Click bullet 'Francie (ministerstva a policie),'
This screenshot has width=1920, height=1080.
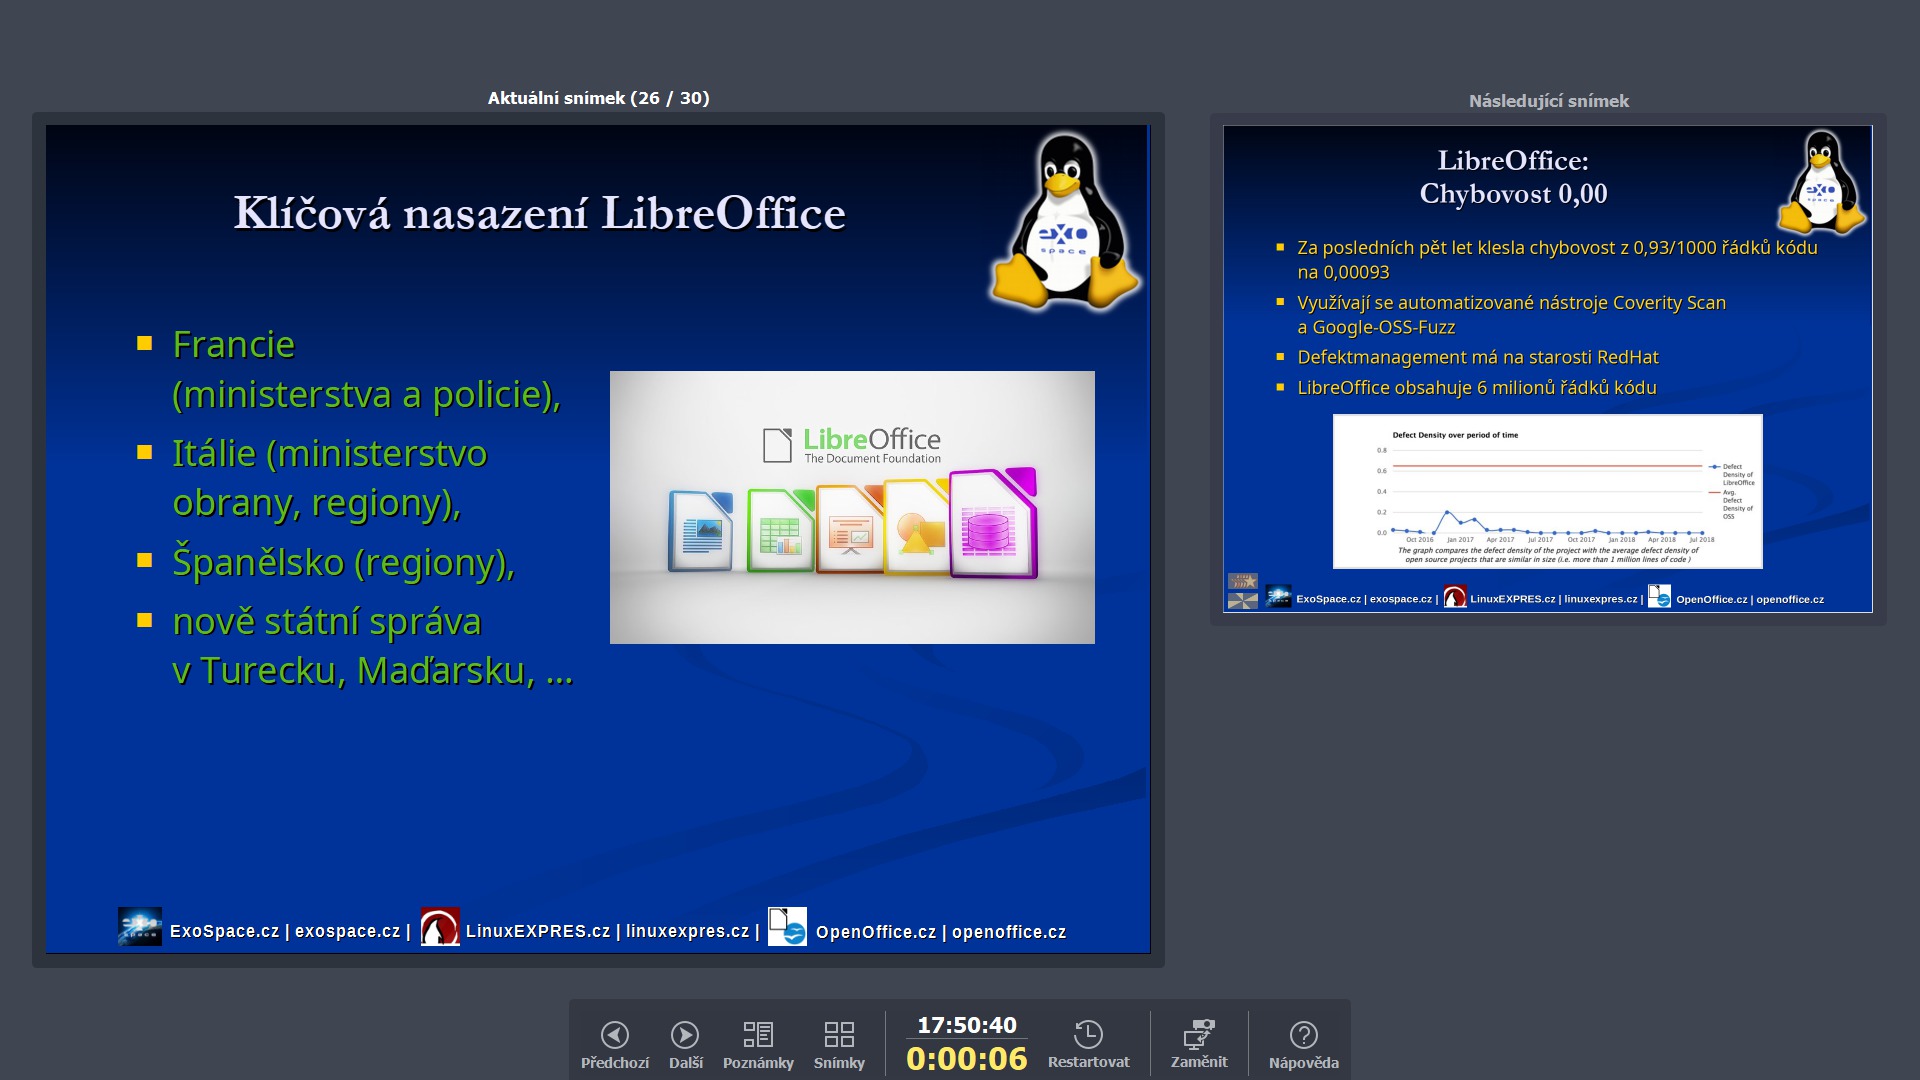[x=366, y=369]
